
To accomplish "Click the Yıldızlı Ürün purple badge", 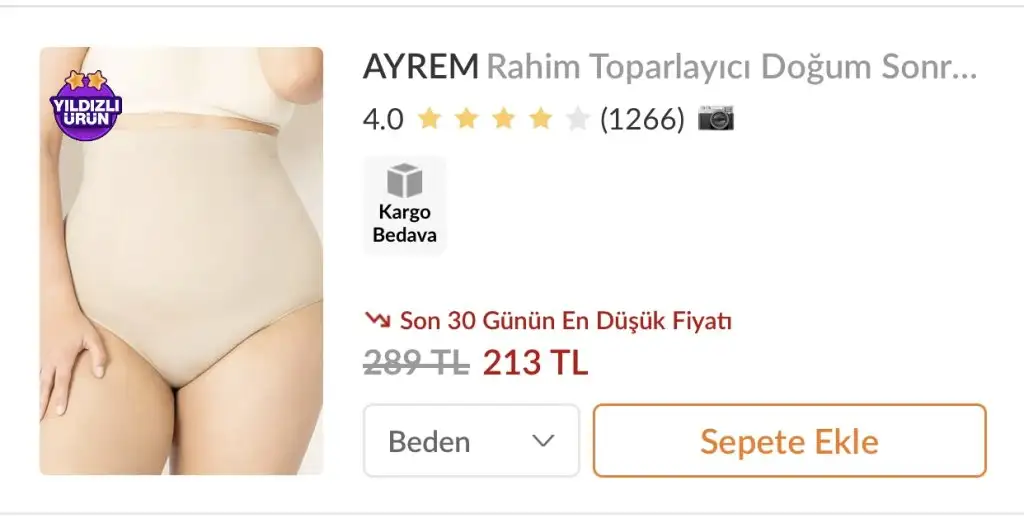I will click(86, 106).
